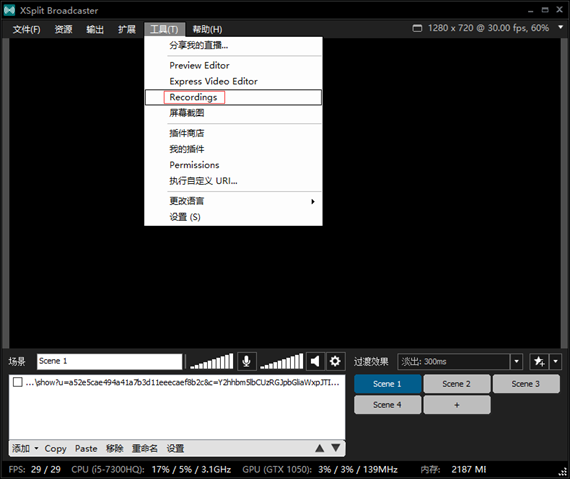Screen dimensions: 570x479
Task: Select Permissions menu item
Action: pos(233,165)
